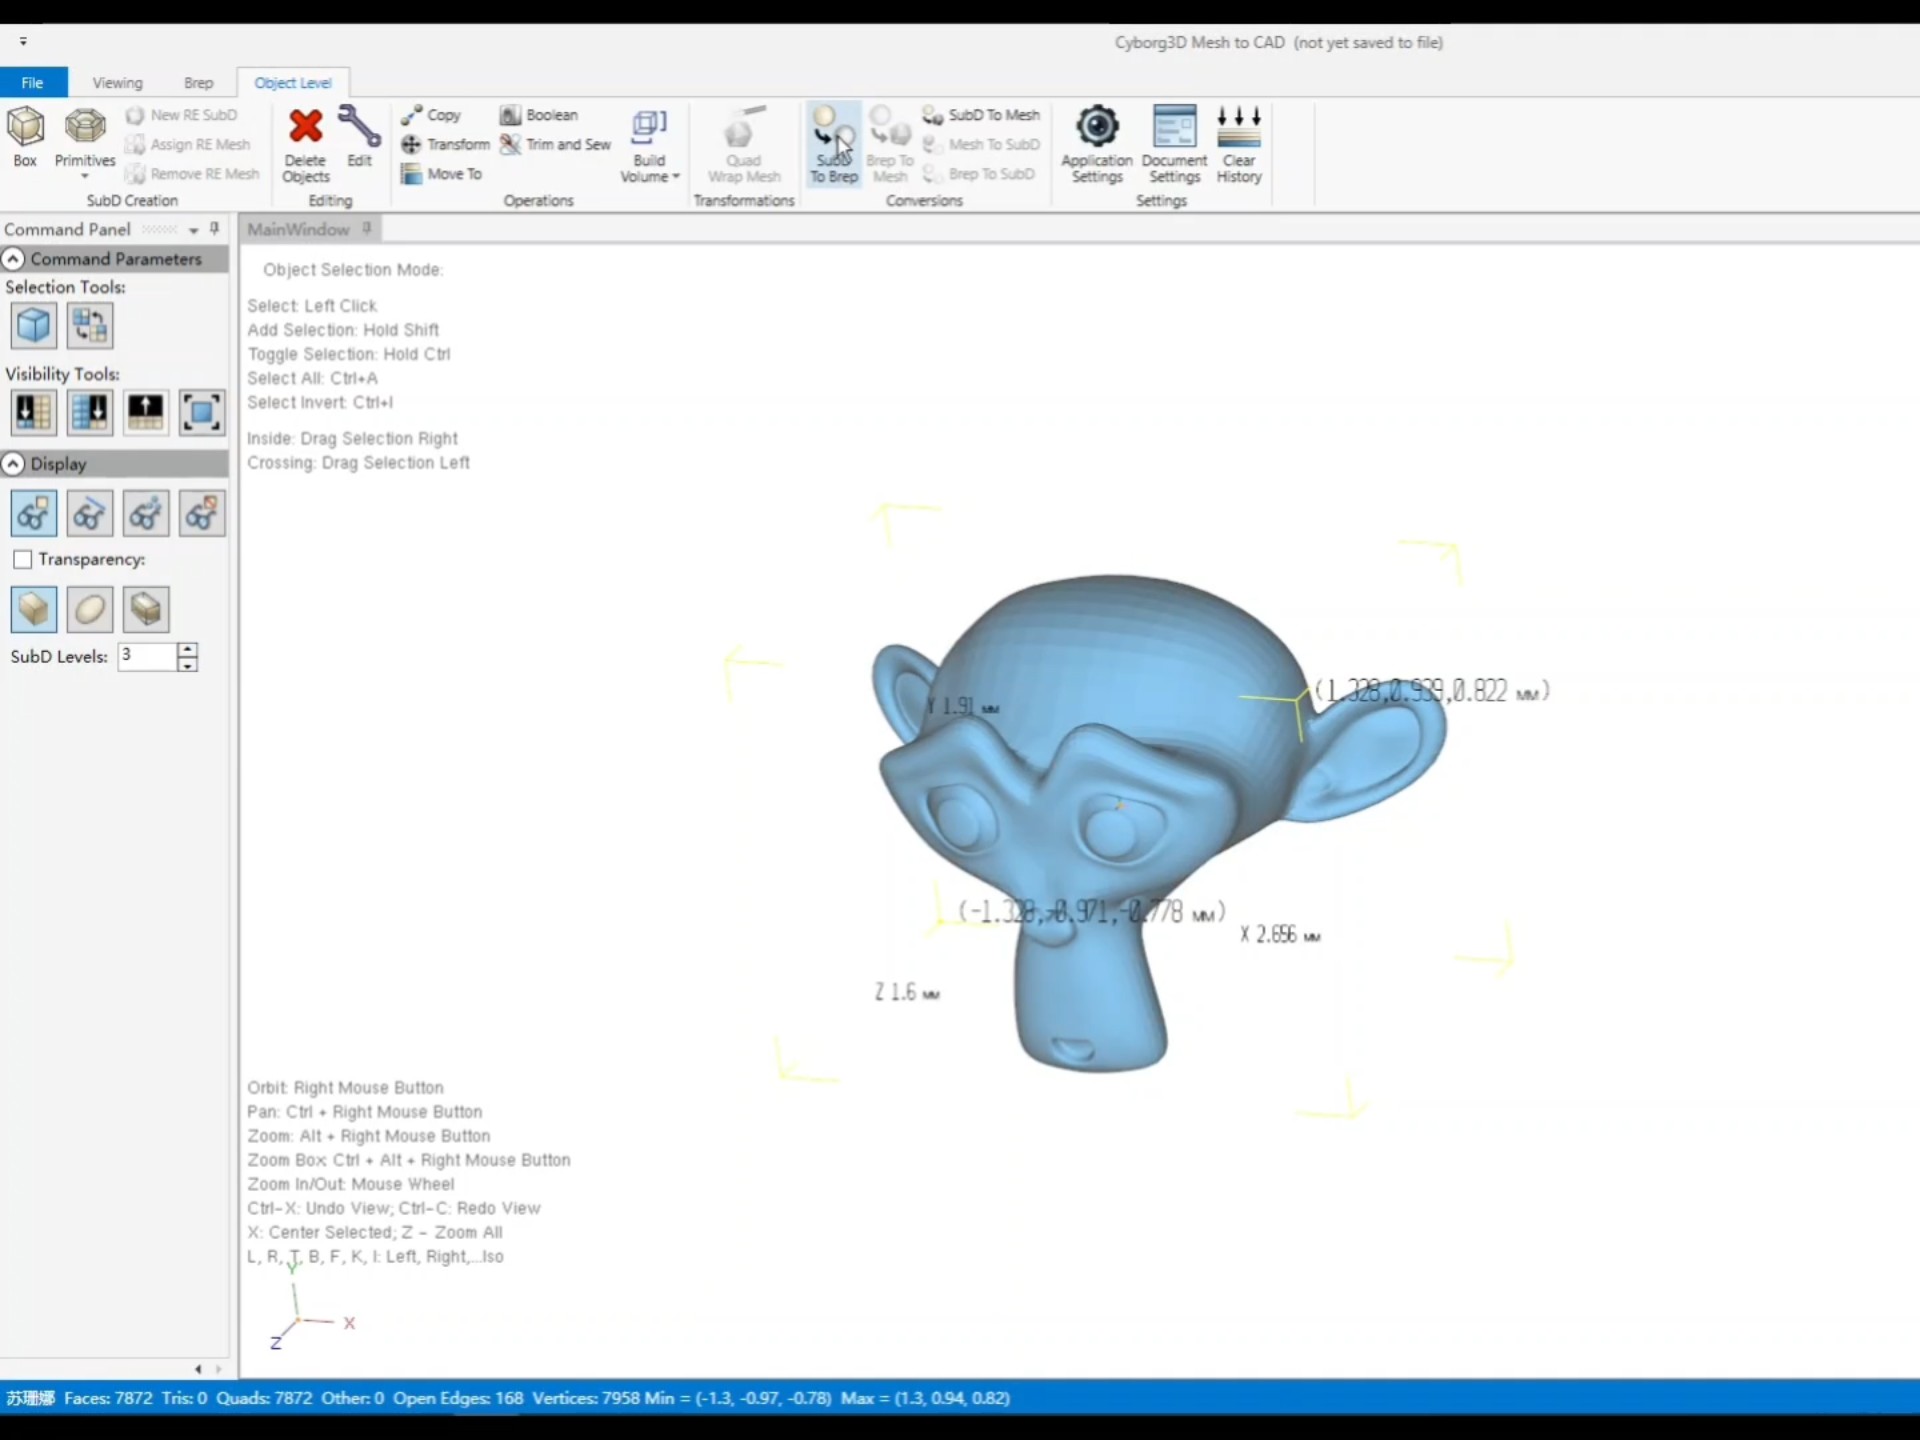1920x1440 pixels.
Task: Click the Open Edges: 168 status entry
Action: [458, 1398]
